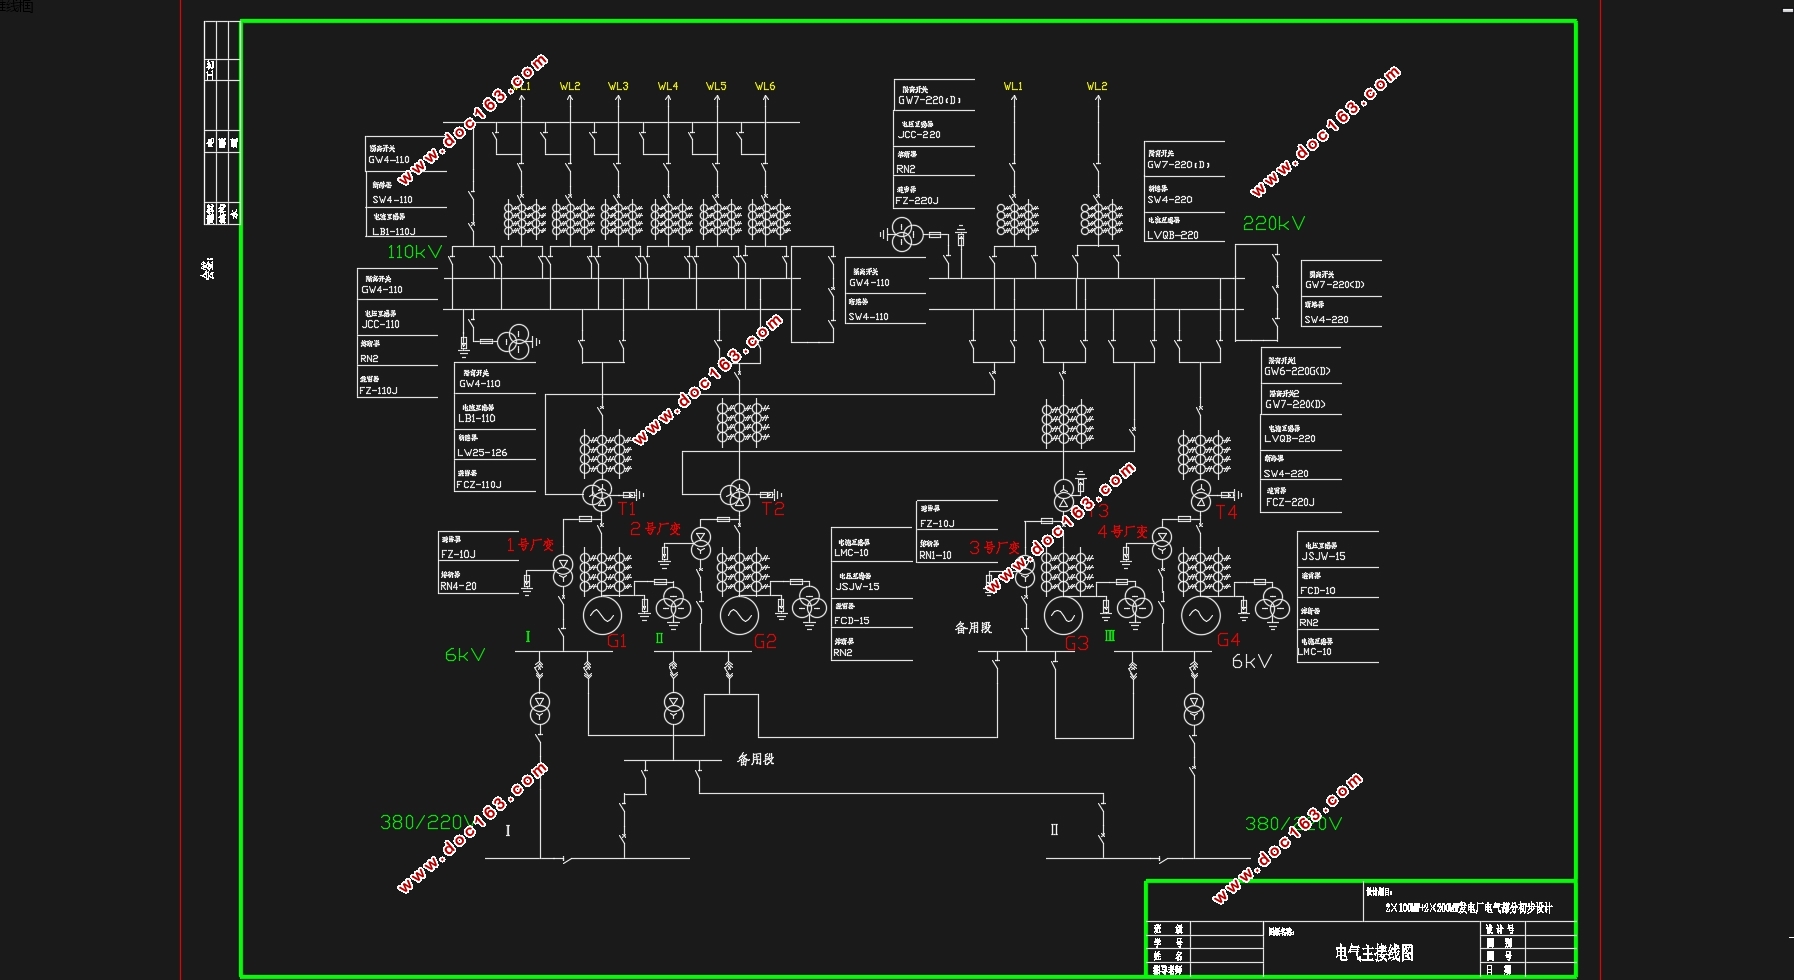Viewport: 1794px width, 980px height.
Task: Click the FCZ-220J equipment label
Action: point(1290,503)
